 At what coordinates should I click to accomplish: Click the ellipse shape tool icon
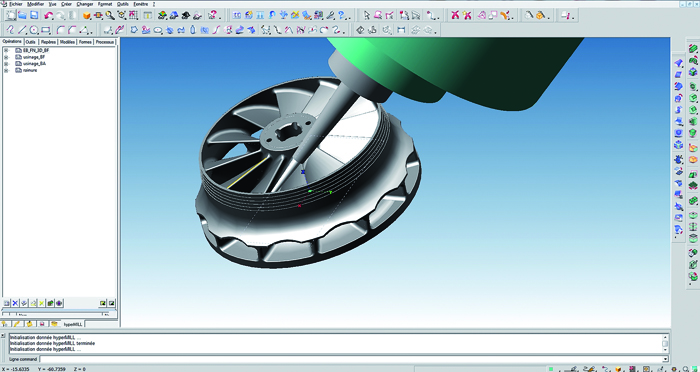click(x=158, y=30)
